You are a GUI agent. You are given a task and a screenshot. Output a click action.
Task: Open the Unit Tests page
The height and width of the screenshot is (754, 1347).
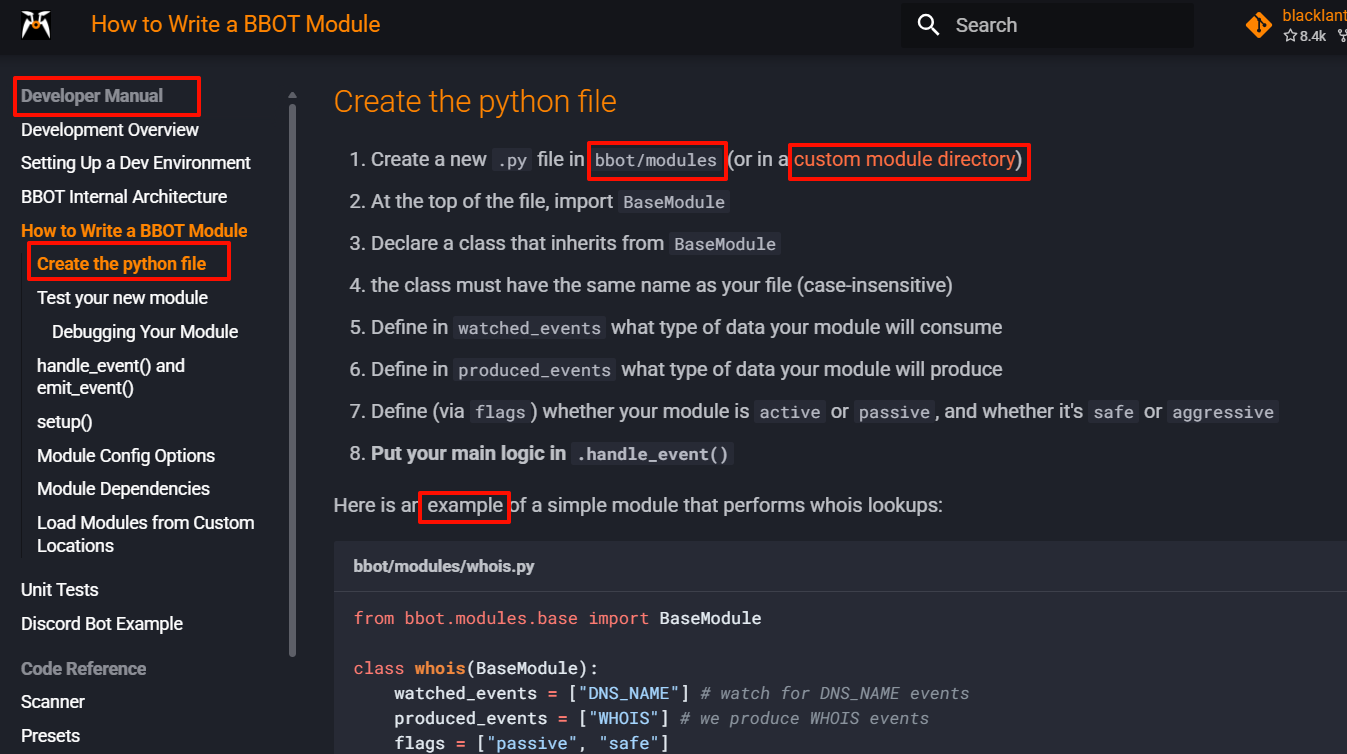[x=60, y=590]
